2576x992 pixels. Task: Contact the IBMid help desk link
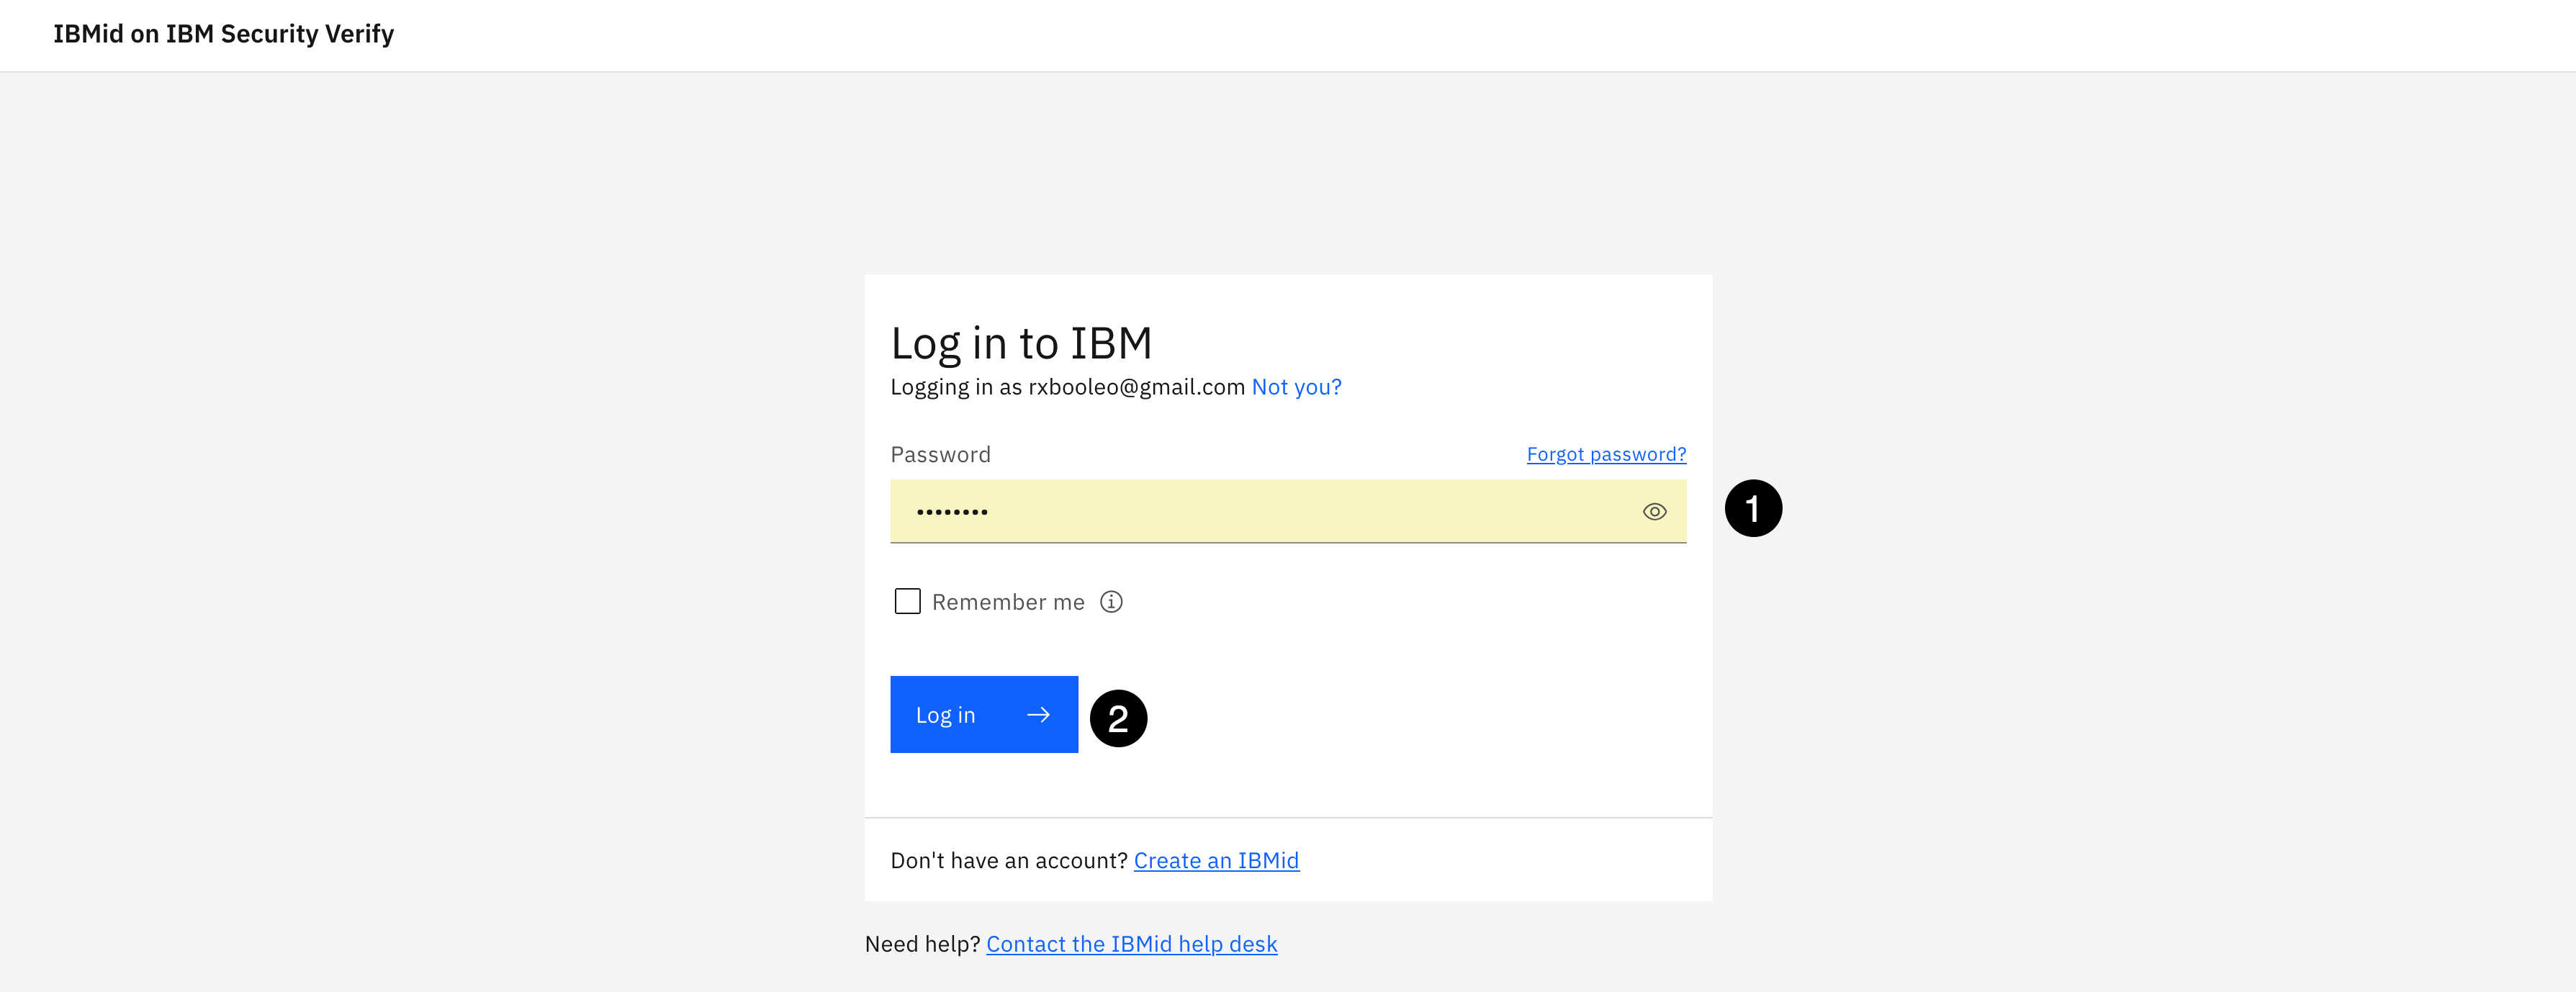[1131, 944]
